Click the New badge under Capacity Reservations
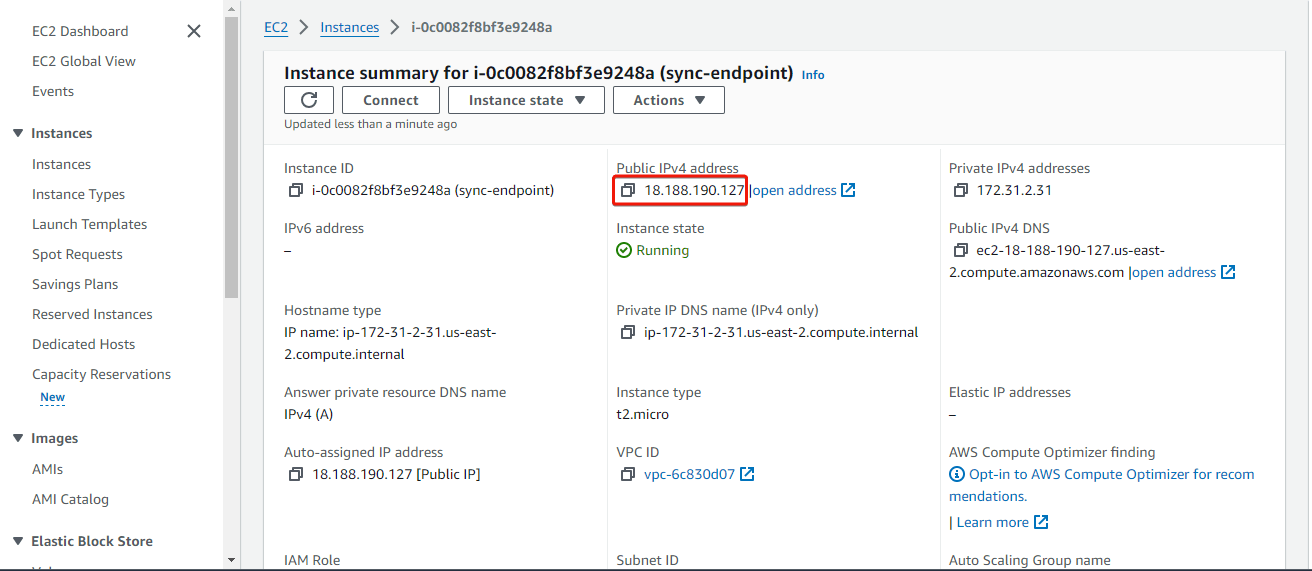Screen dimensions: 1312x571 point(52,397)
